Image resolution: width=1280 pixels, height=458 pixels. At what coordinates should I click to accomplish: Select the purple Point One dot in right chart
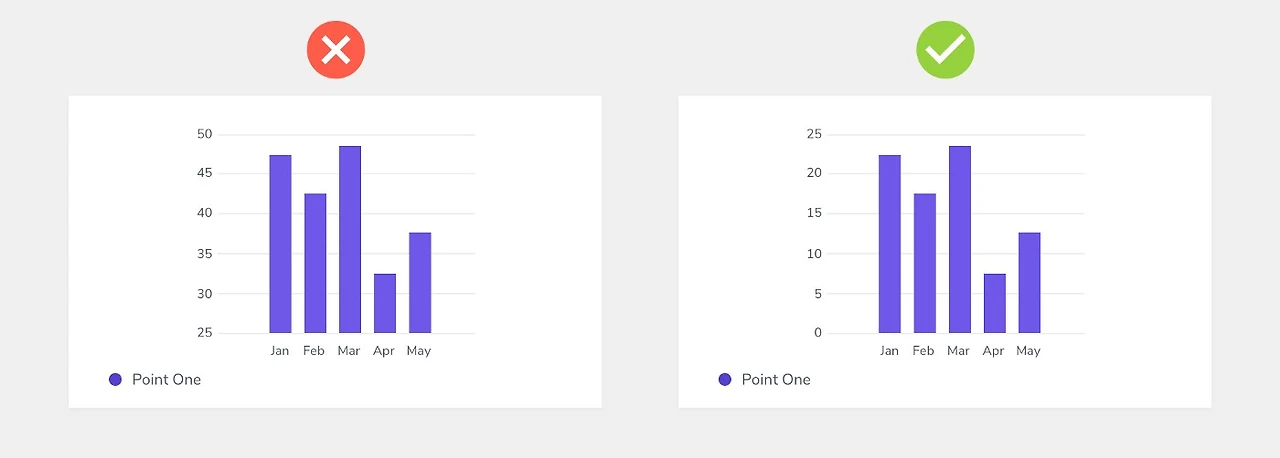(x=725, y=379)
